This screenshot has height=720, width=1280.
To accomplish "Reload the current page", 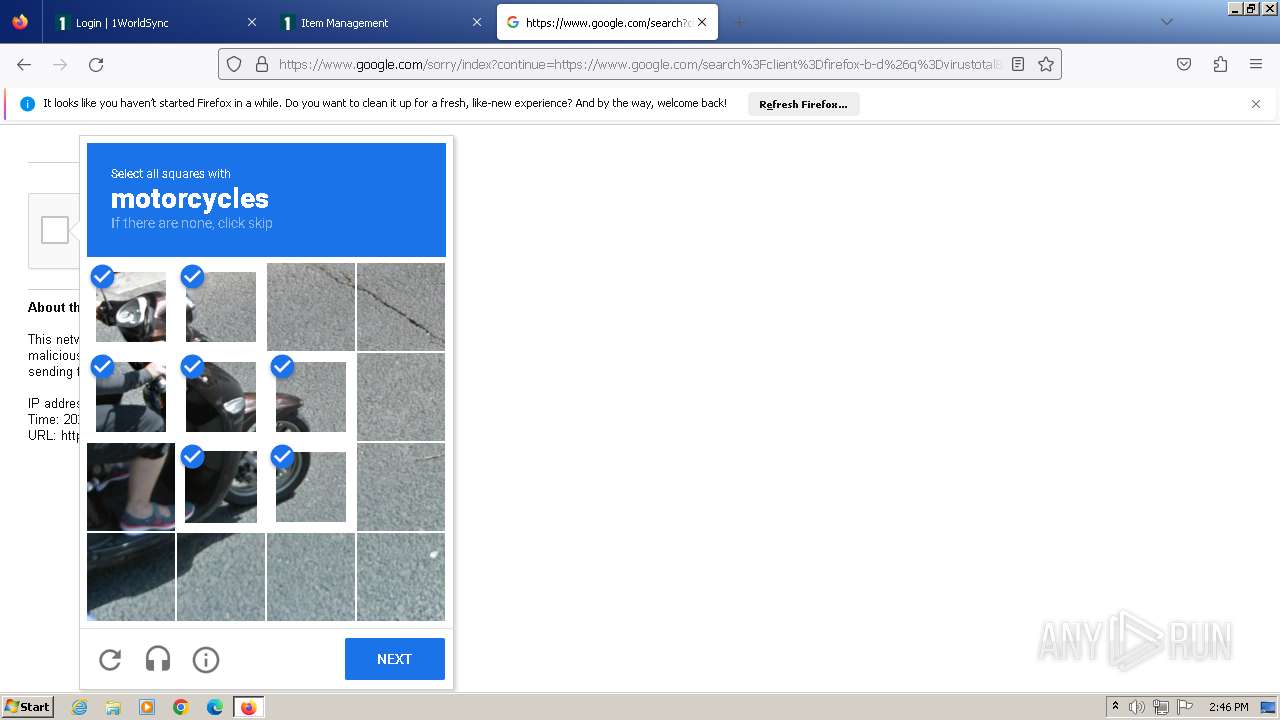I will (96, 64).
